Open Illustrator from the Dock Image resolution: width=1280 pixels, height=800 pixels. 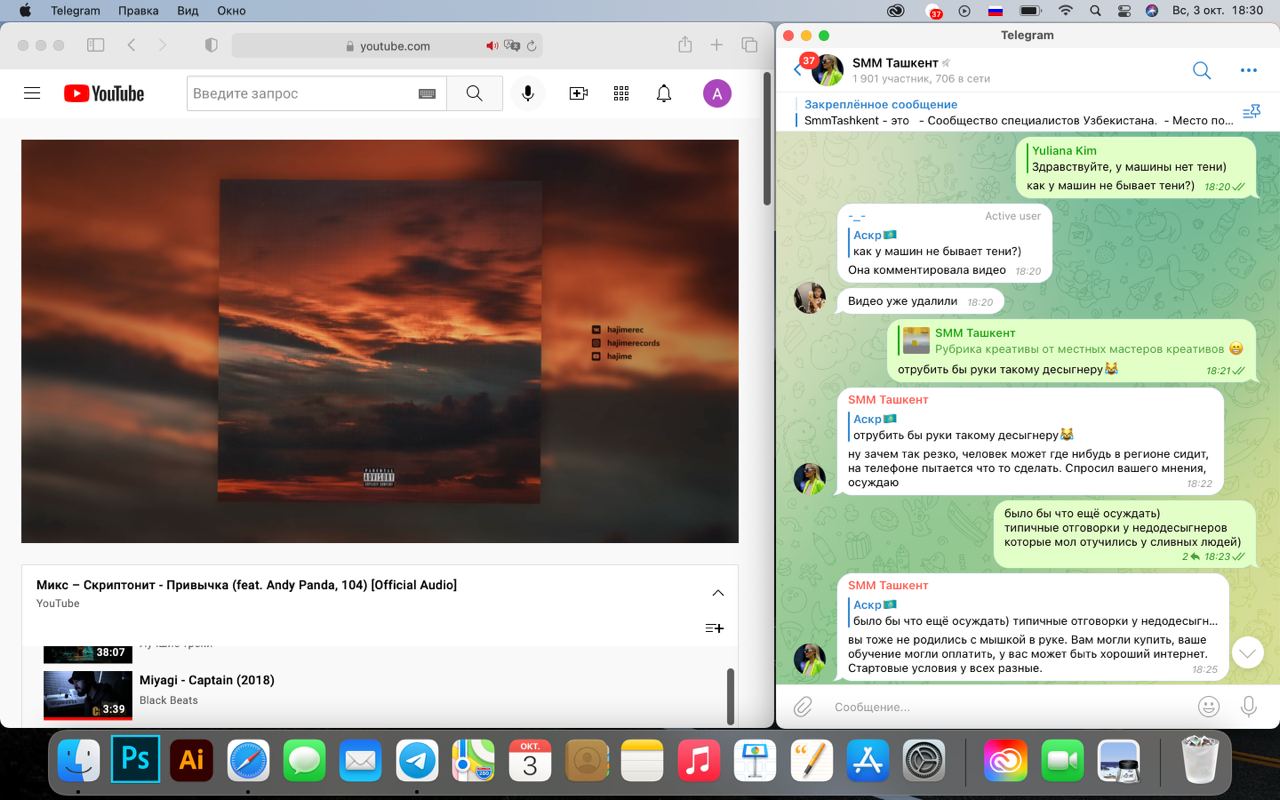(x=191, y=760)
